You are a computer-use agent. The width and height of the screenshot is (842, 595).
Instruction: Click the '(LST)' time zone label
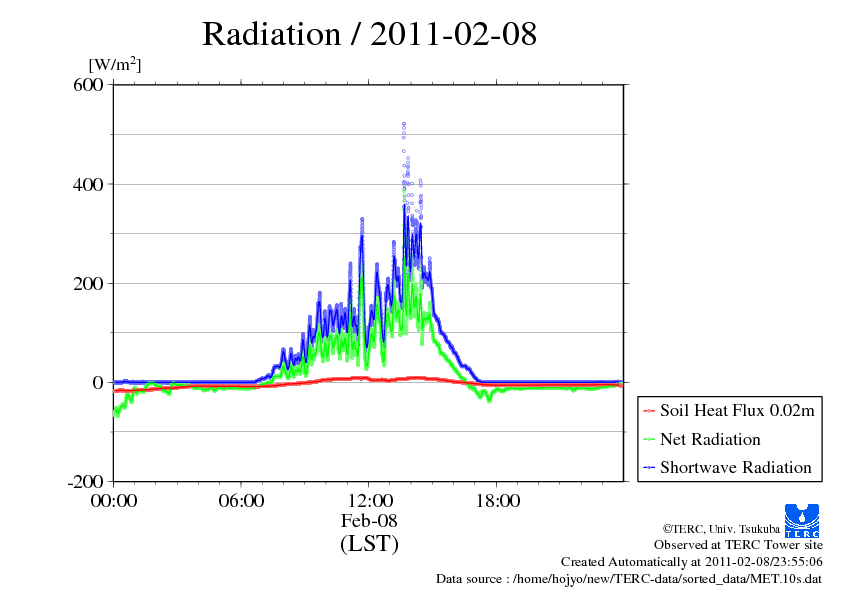tap(369, 544)
